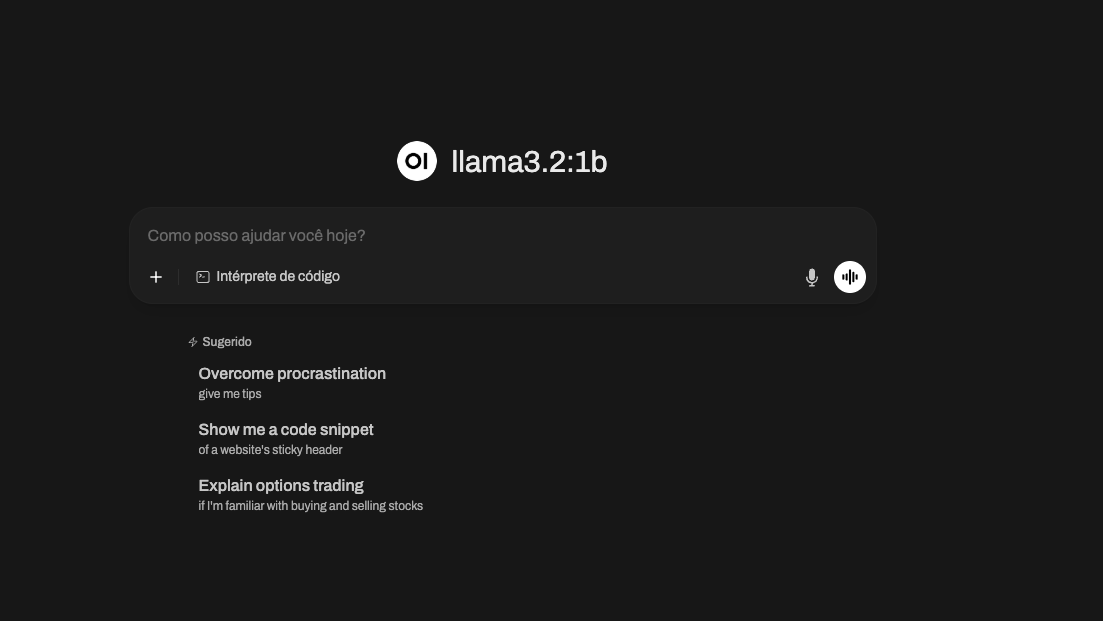Start voice input via the circular waveform button

[x=849, y=277]
